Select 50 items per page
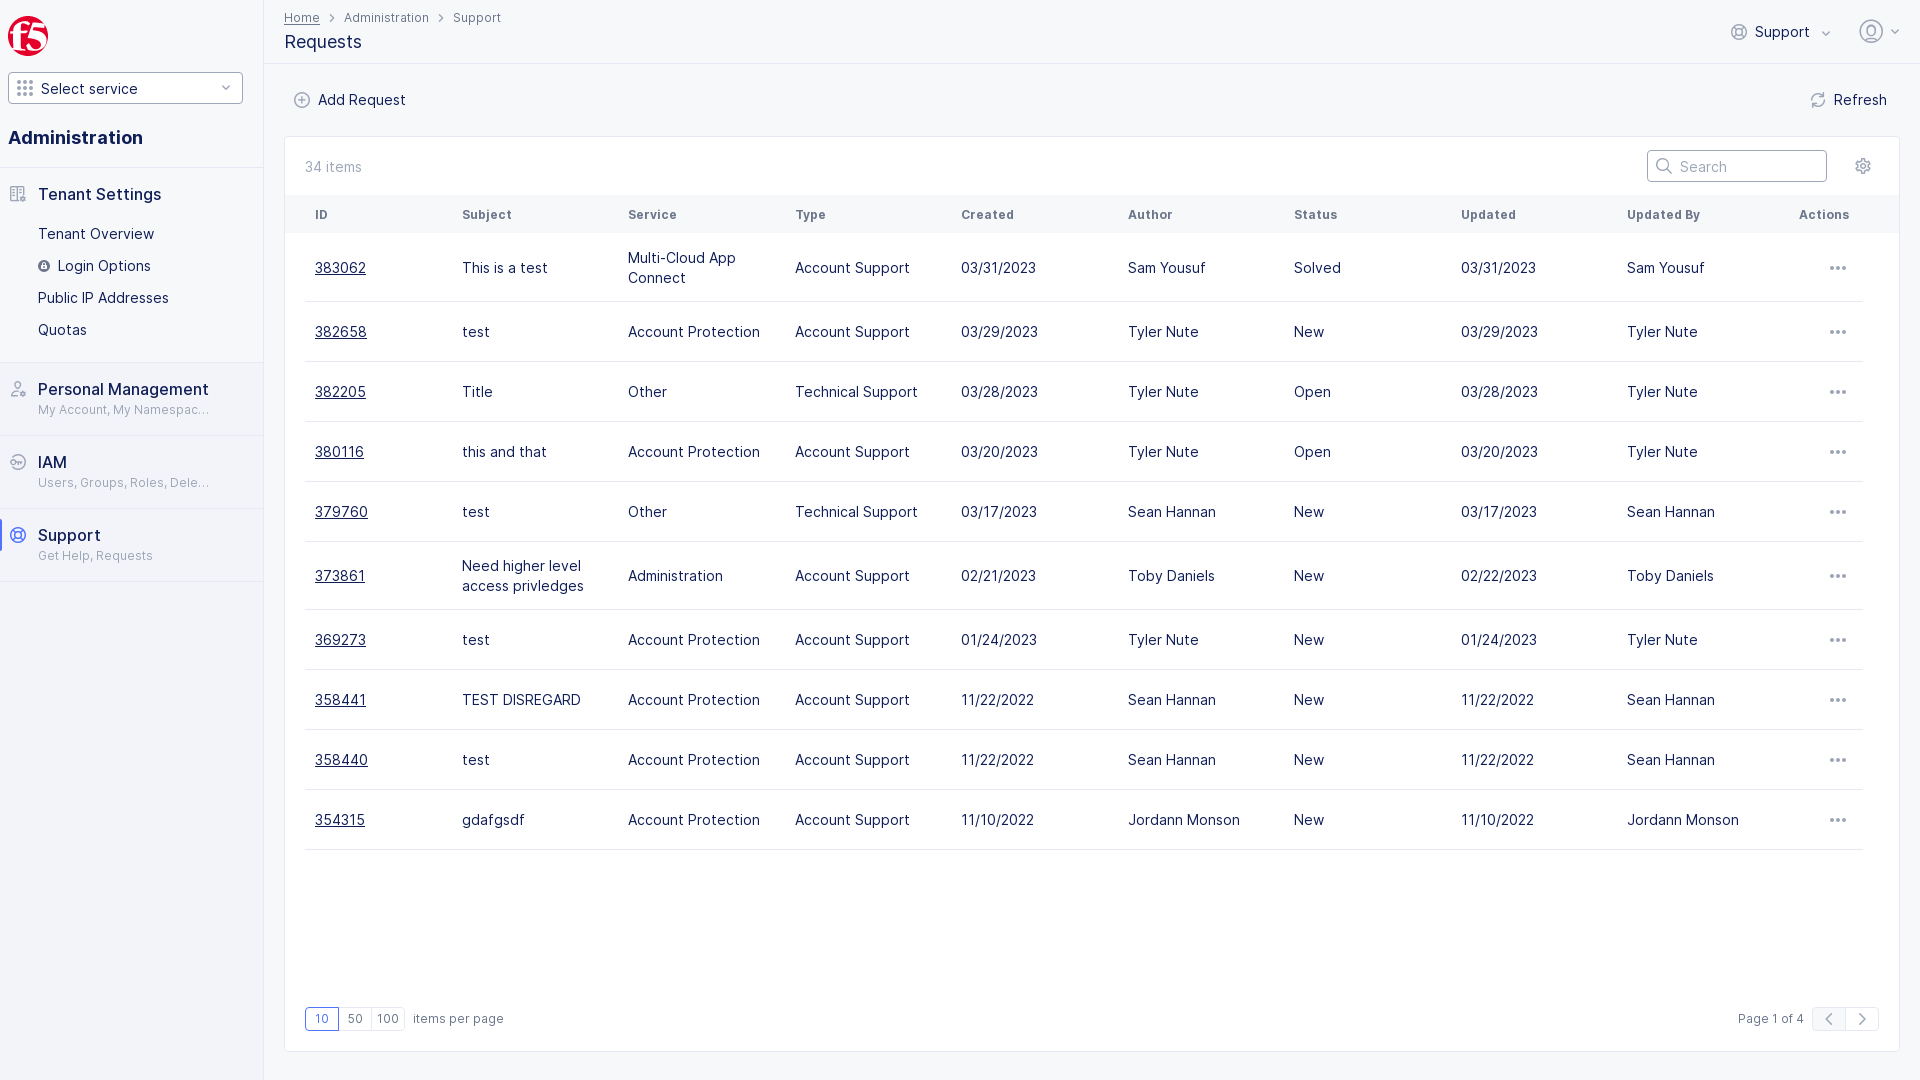 (x=355, y=1019)
